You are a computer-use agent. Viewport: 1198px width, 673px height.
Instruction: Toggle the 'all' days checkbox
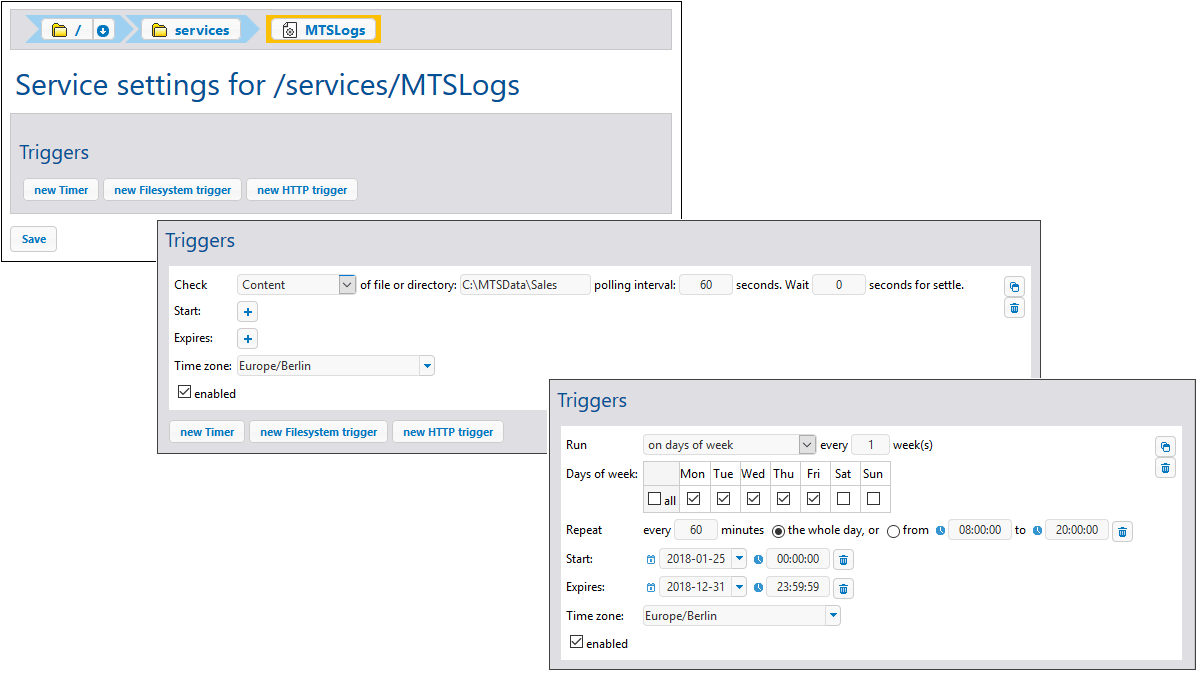pos(654,499)
